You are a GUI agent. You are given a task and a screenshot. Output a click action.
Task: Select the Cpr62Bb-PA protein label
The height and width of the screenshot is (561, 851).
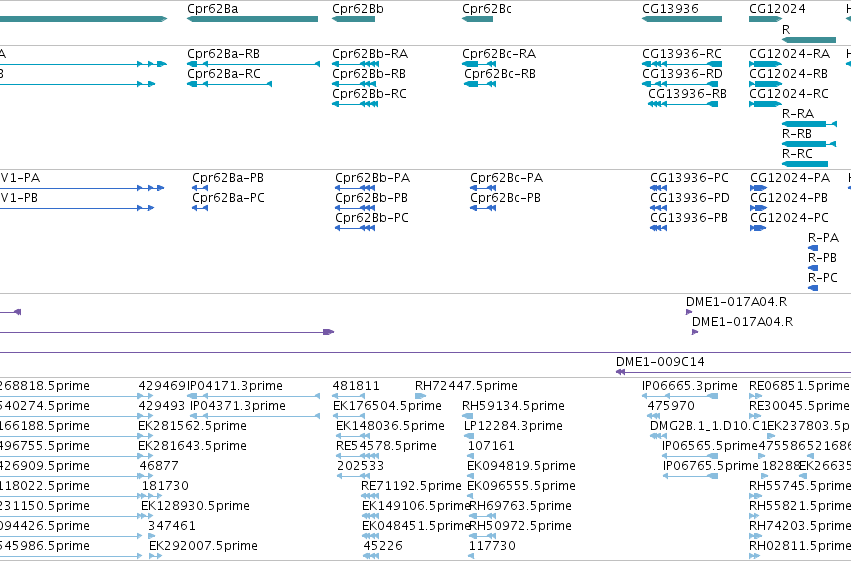click(372, 178)
